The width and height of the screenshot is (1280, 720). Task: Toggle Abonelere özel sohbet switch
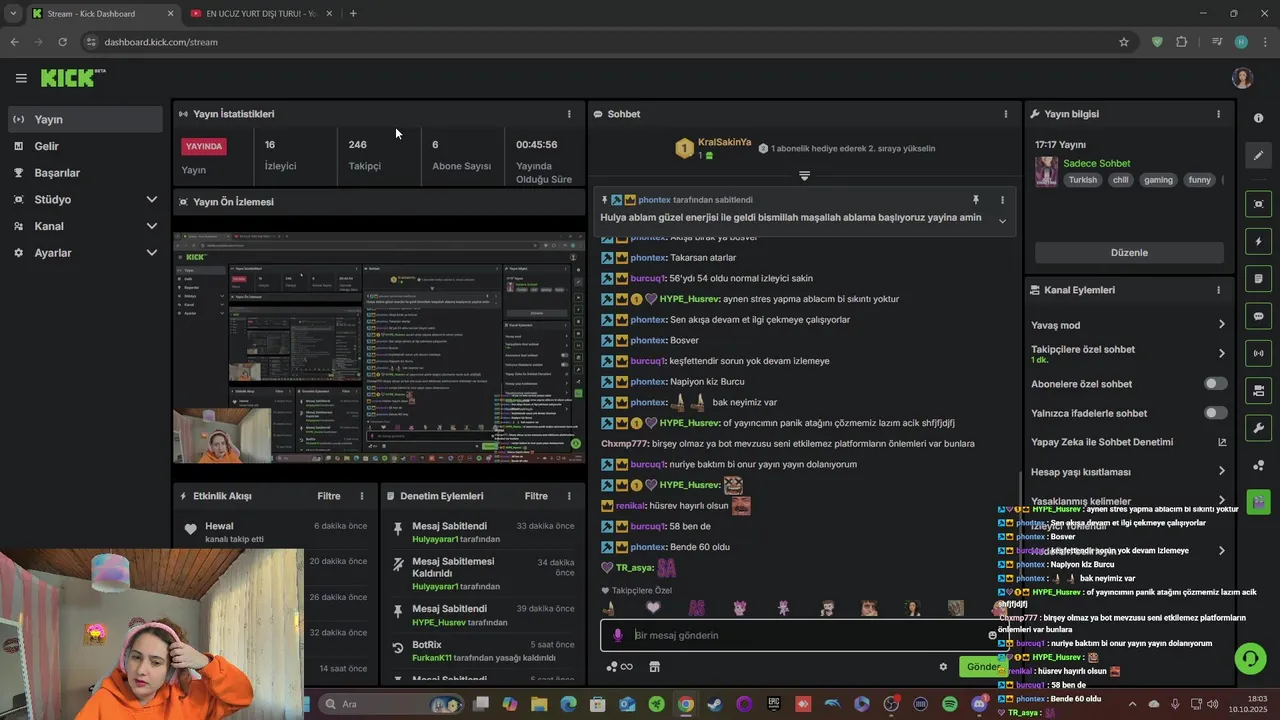1215,384
